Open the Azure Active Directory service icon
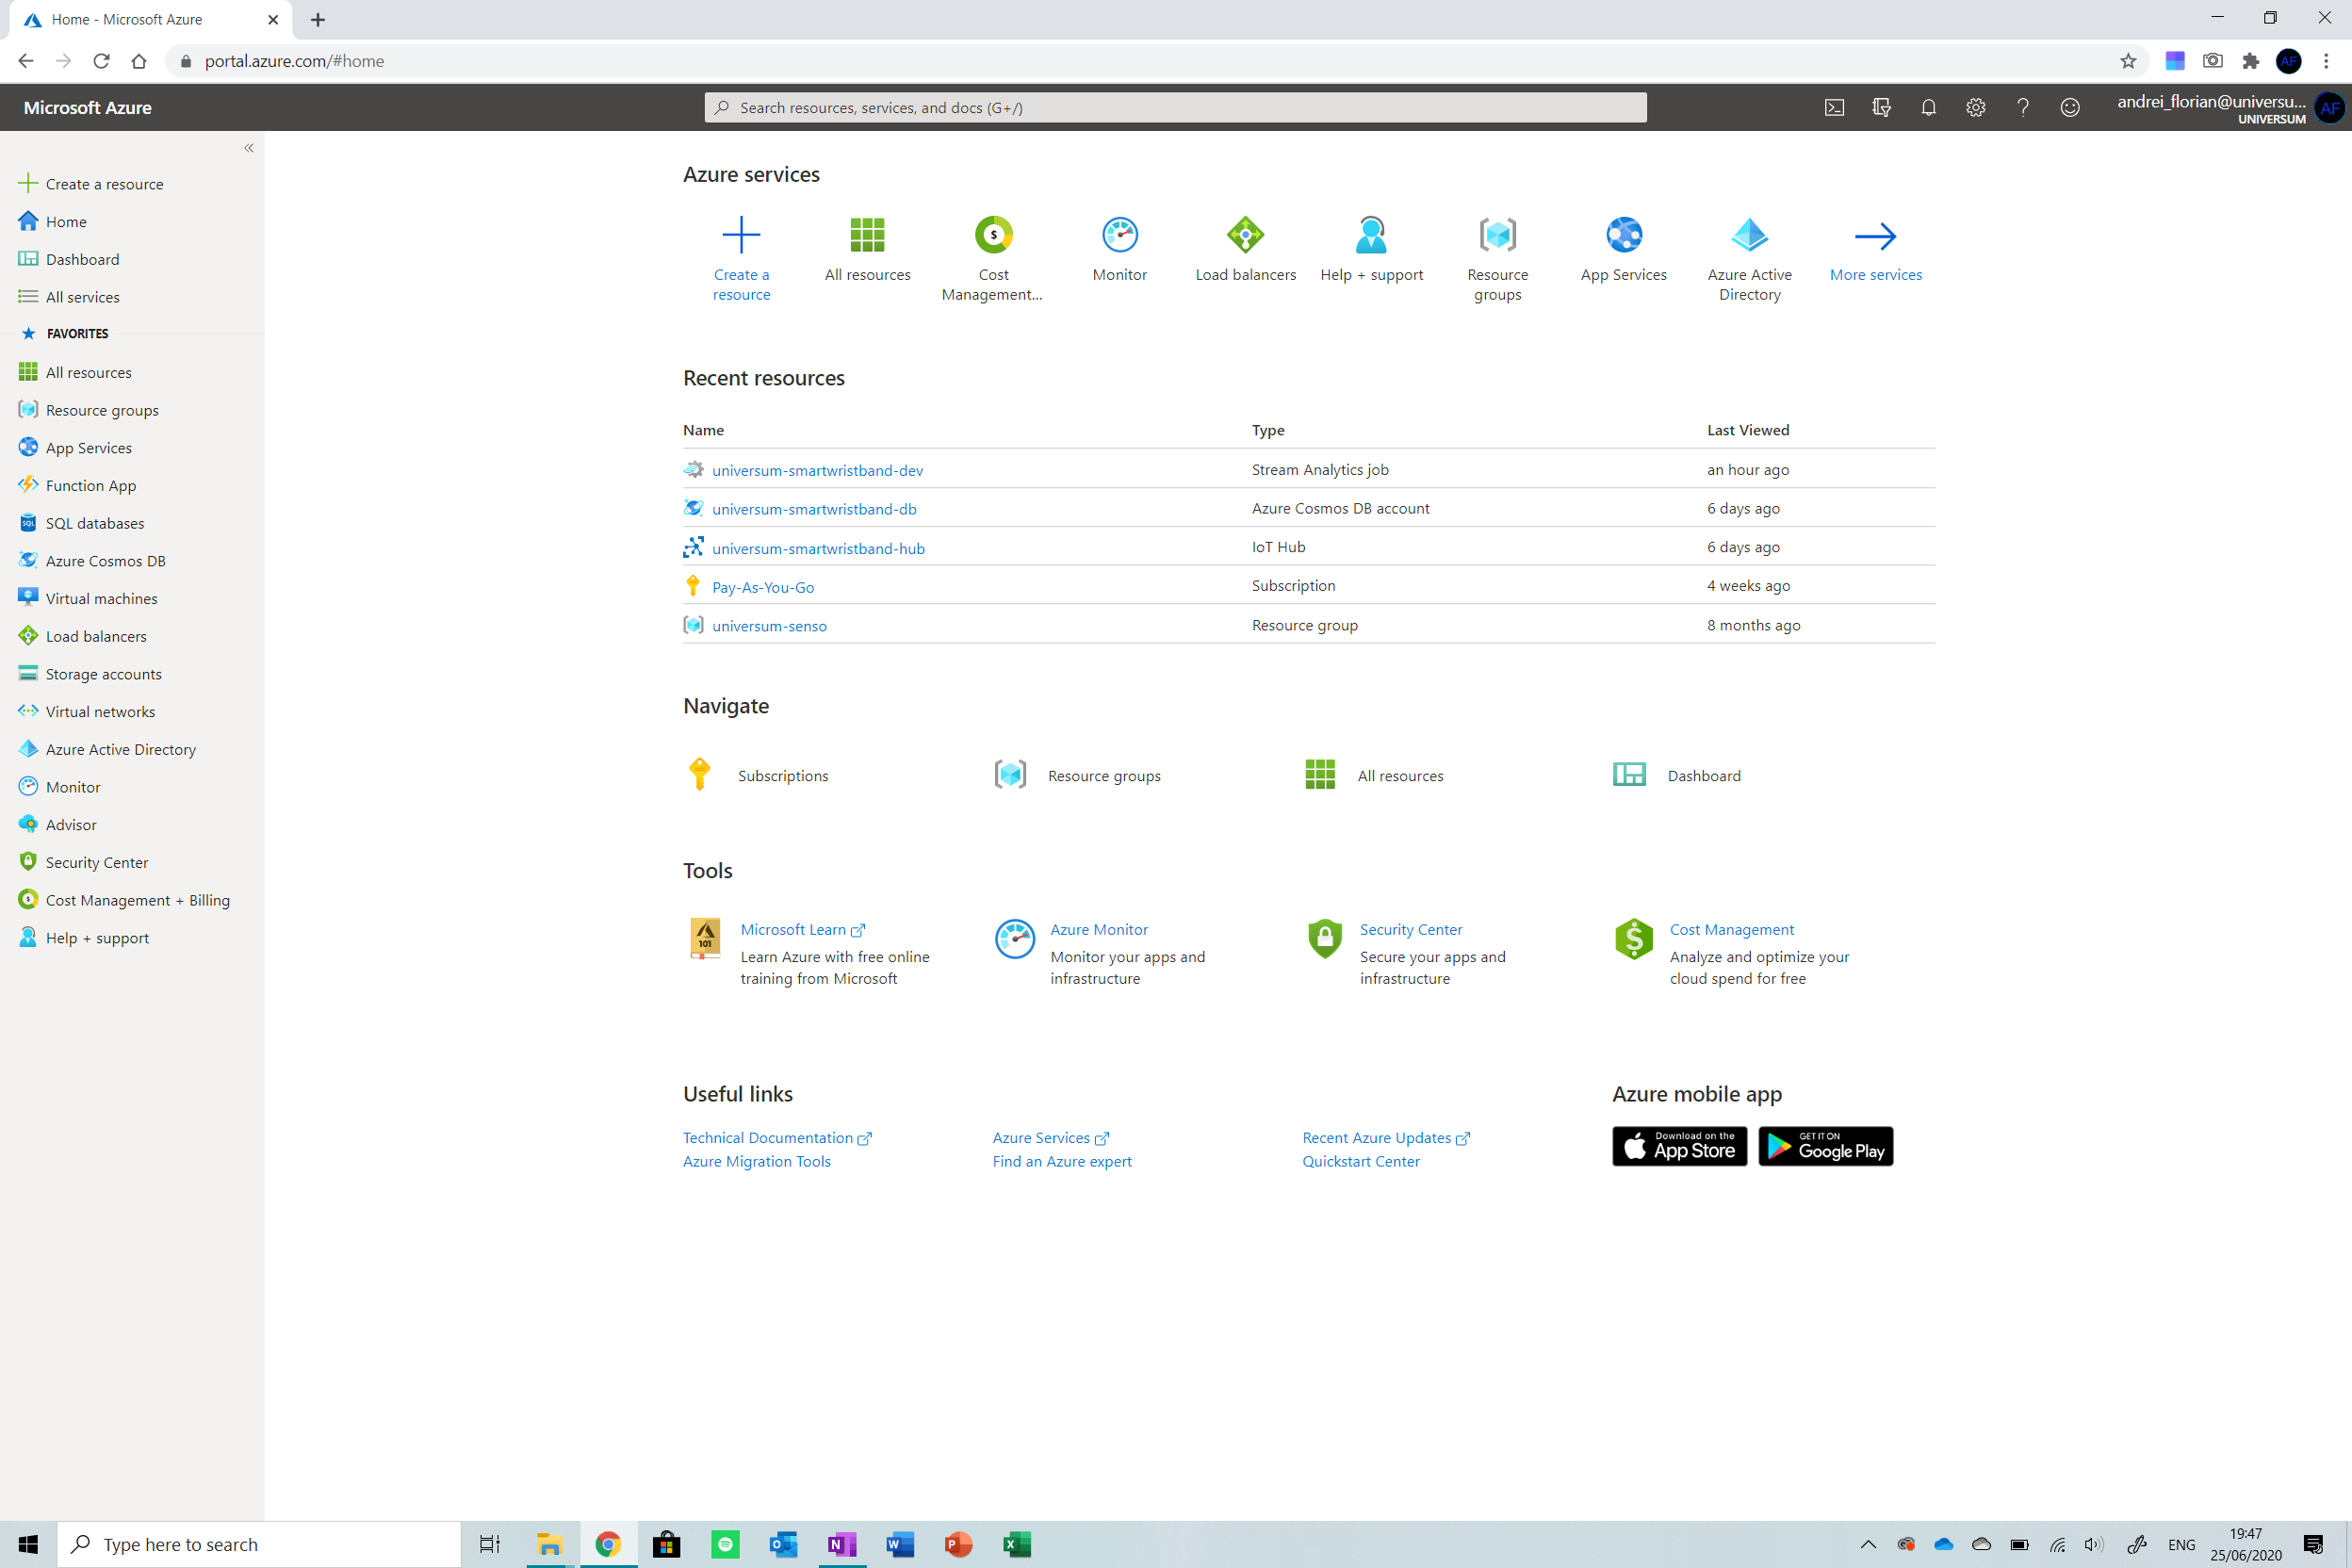Viewport: 2352px width, 1568px height. [x=1749, y=236]
